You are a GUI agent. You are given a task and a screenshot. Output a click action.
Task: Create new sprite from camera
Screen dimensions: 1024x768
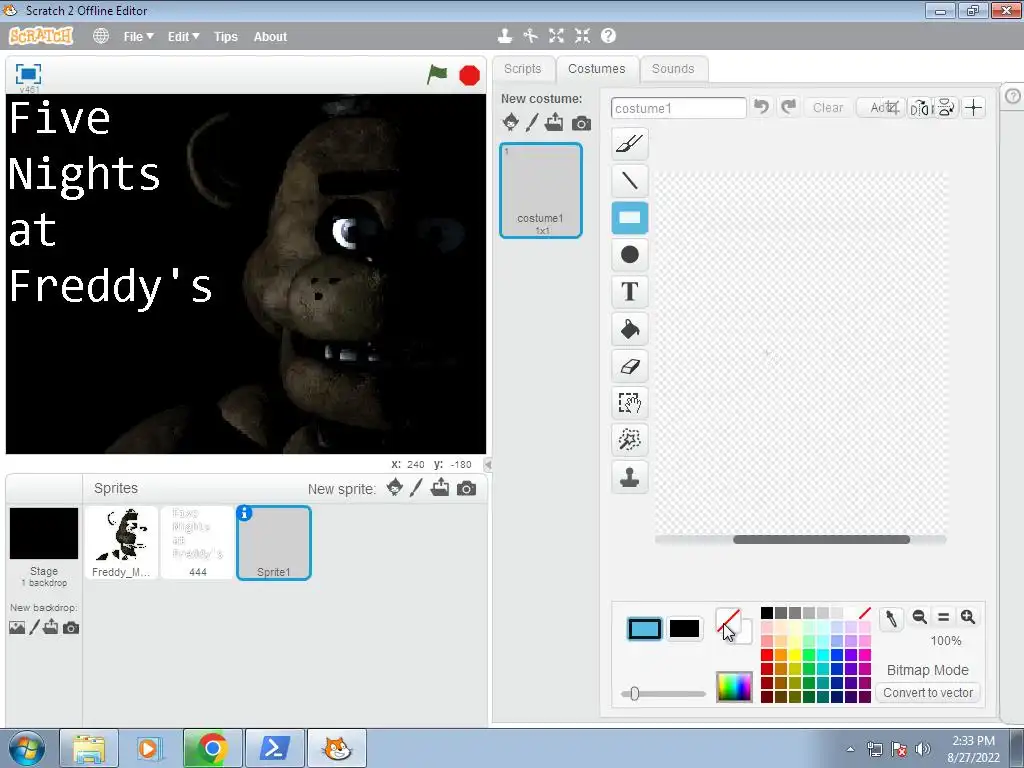pyautogui.click(x=466, y=488)
